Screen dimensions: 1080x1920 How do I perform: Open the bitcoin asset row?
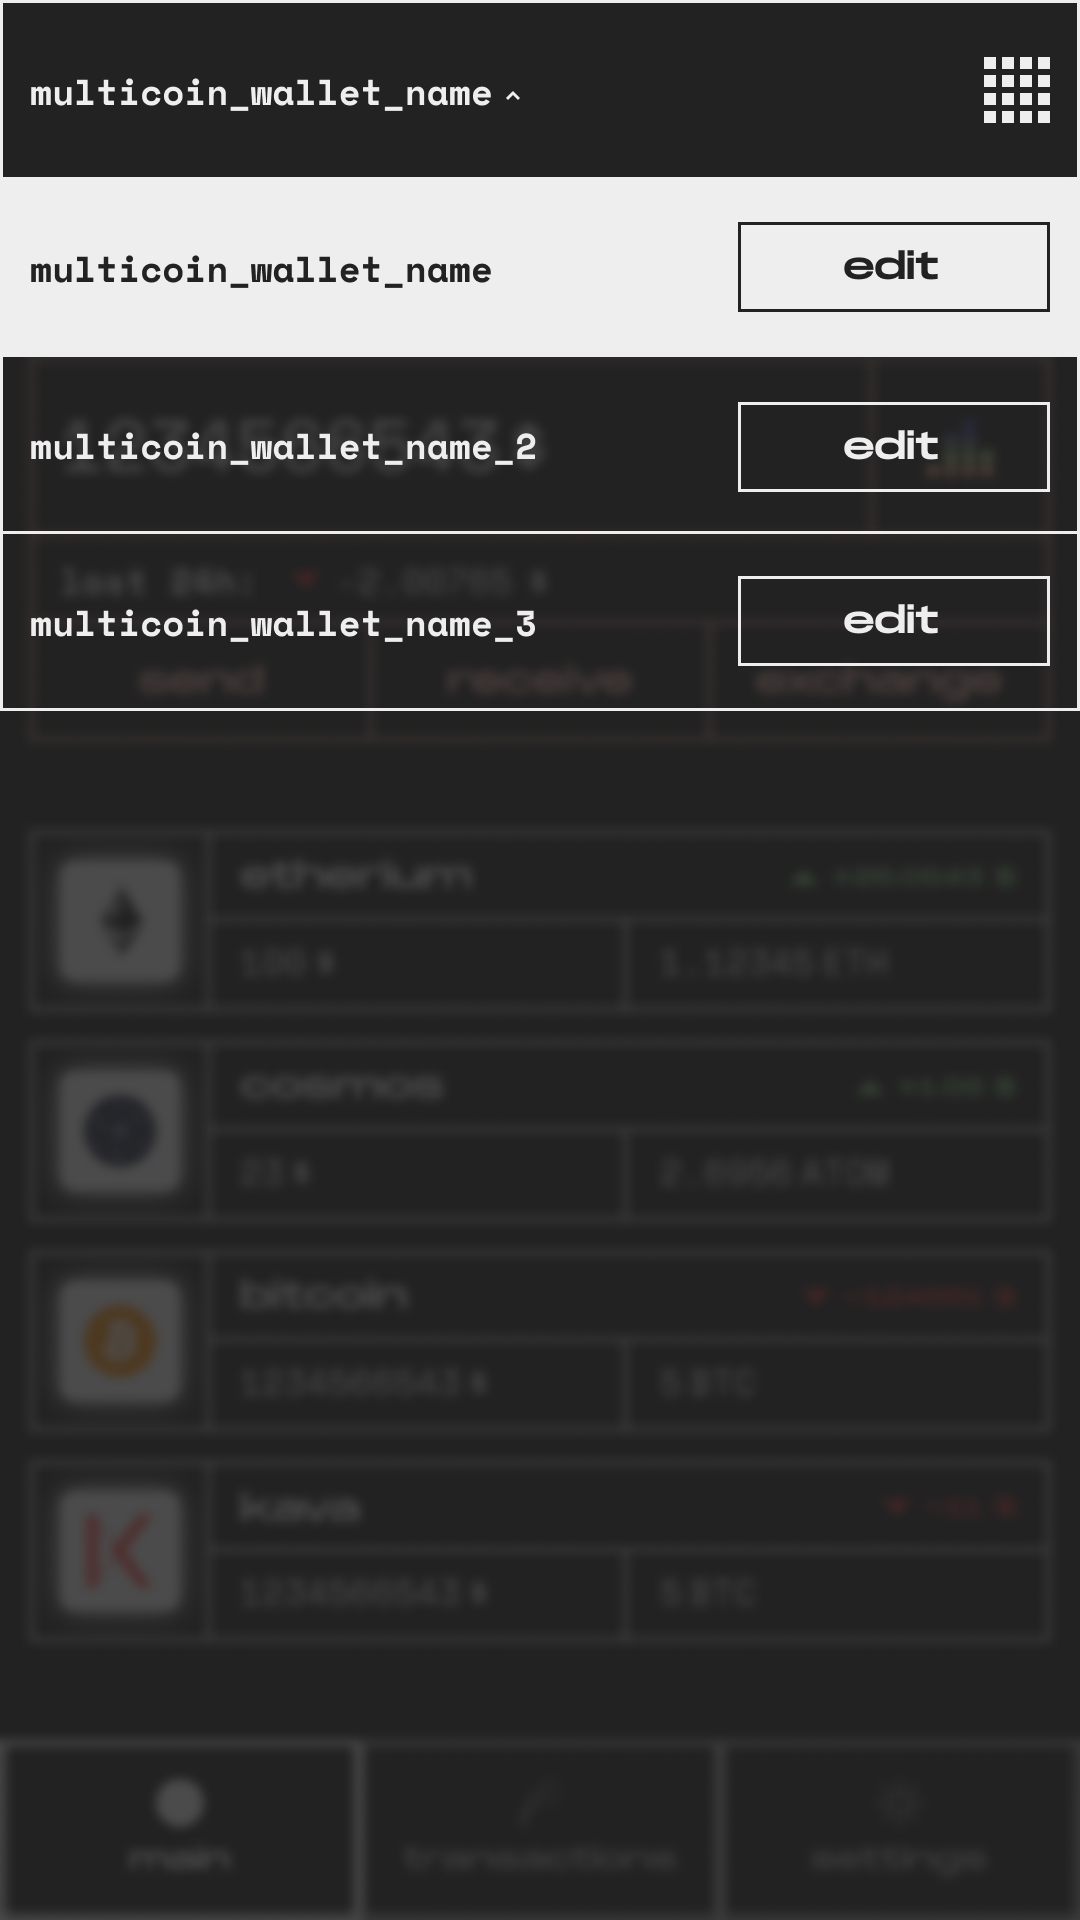coord(540,1341)
